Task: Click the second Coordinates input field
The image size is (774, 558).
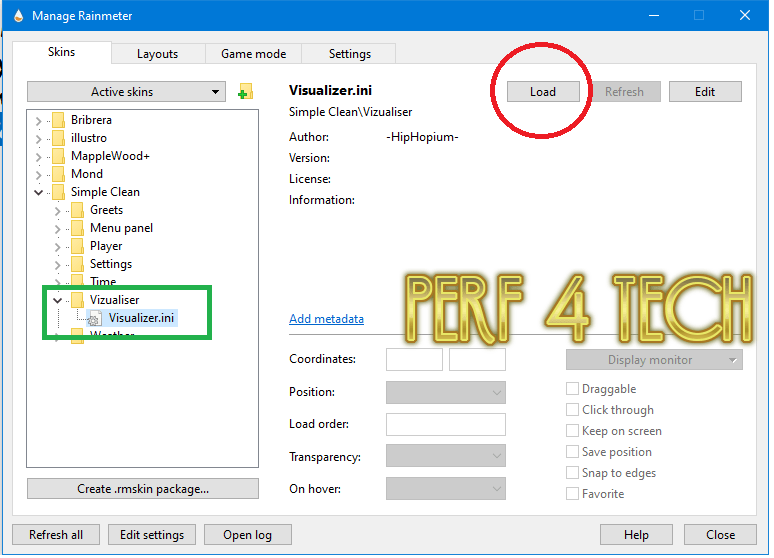Action: (477, 359)
